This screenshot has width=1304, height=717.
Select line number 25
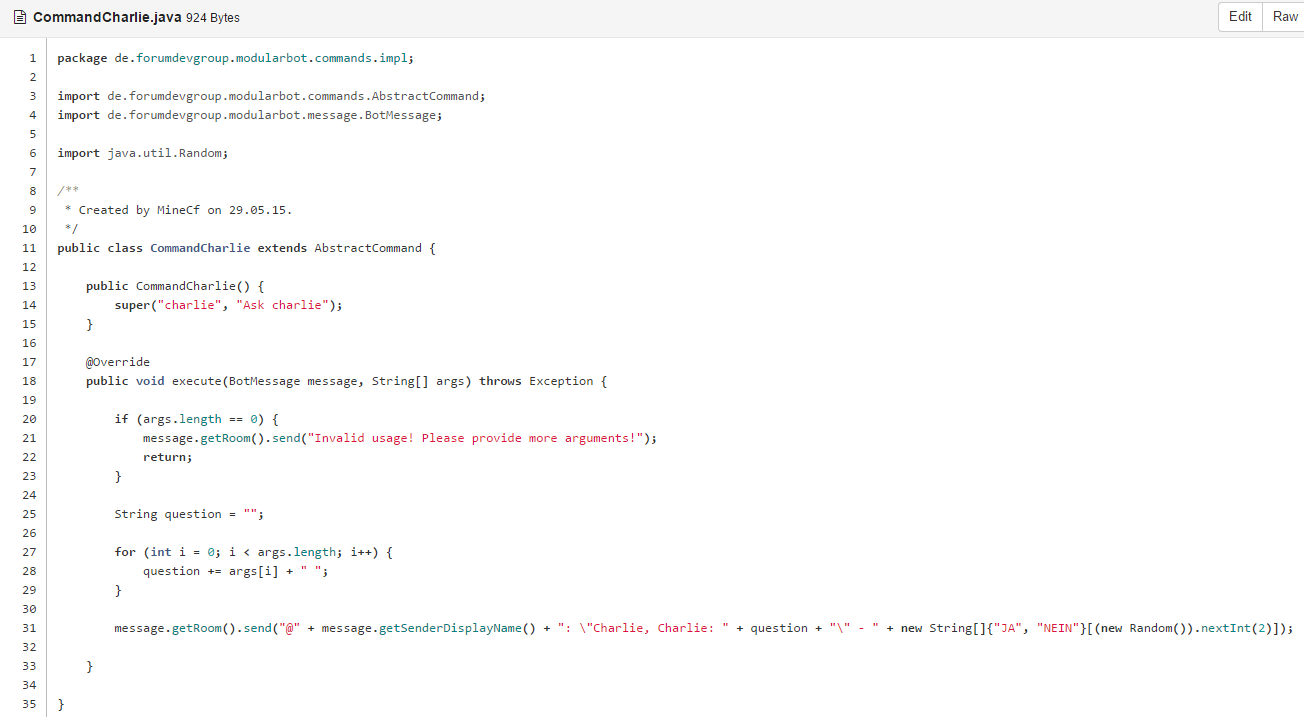pyautogui.click(x=30, y=514)
